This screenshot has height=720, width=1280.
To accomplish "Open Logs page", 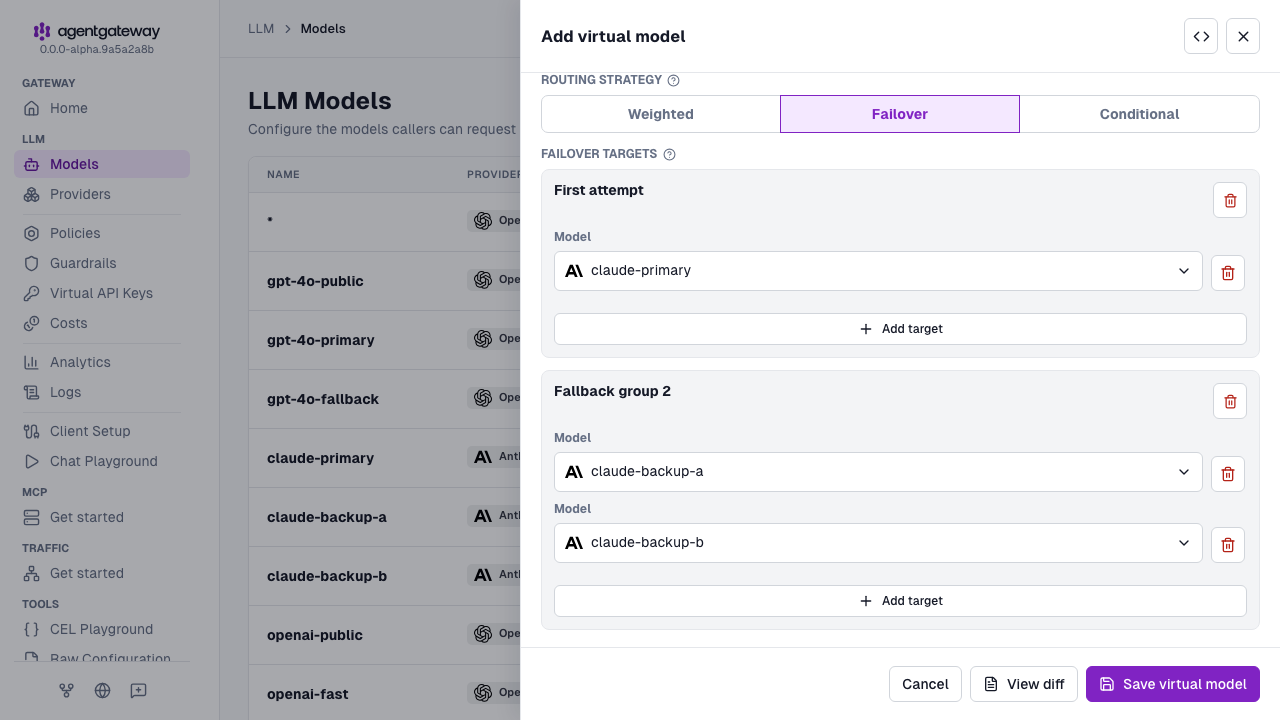I will click(x=102, y=392).
